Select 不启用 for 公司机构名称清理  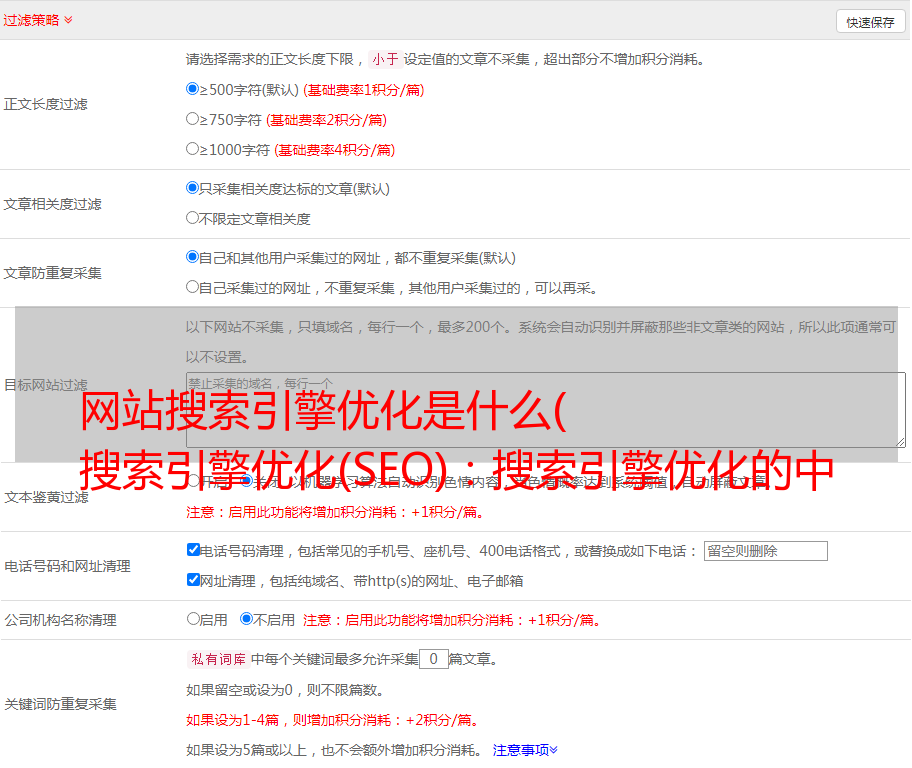pos(246,619)
